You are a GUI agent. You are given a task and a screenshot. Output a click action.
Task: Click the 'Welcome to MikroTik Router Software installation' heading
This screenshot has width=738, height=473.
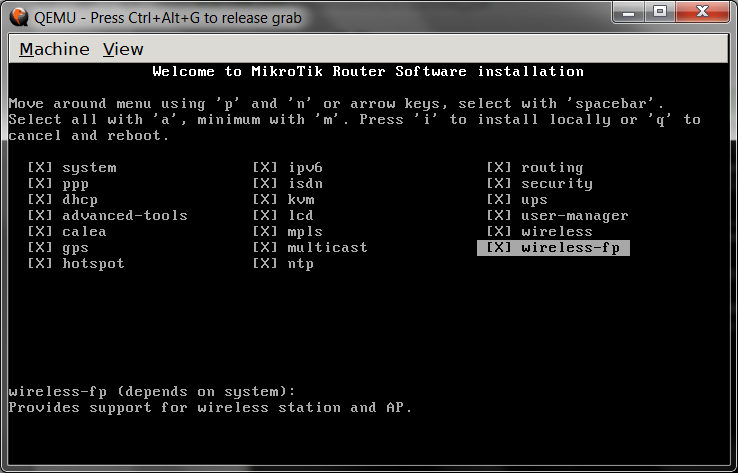click(368, 72)
